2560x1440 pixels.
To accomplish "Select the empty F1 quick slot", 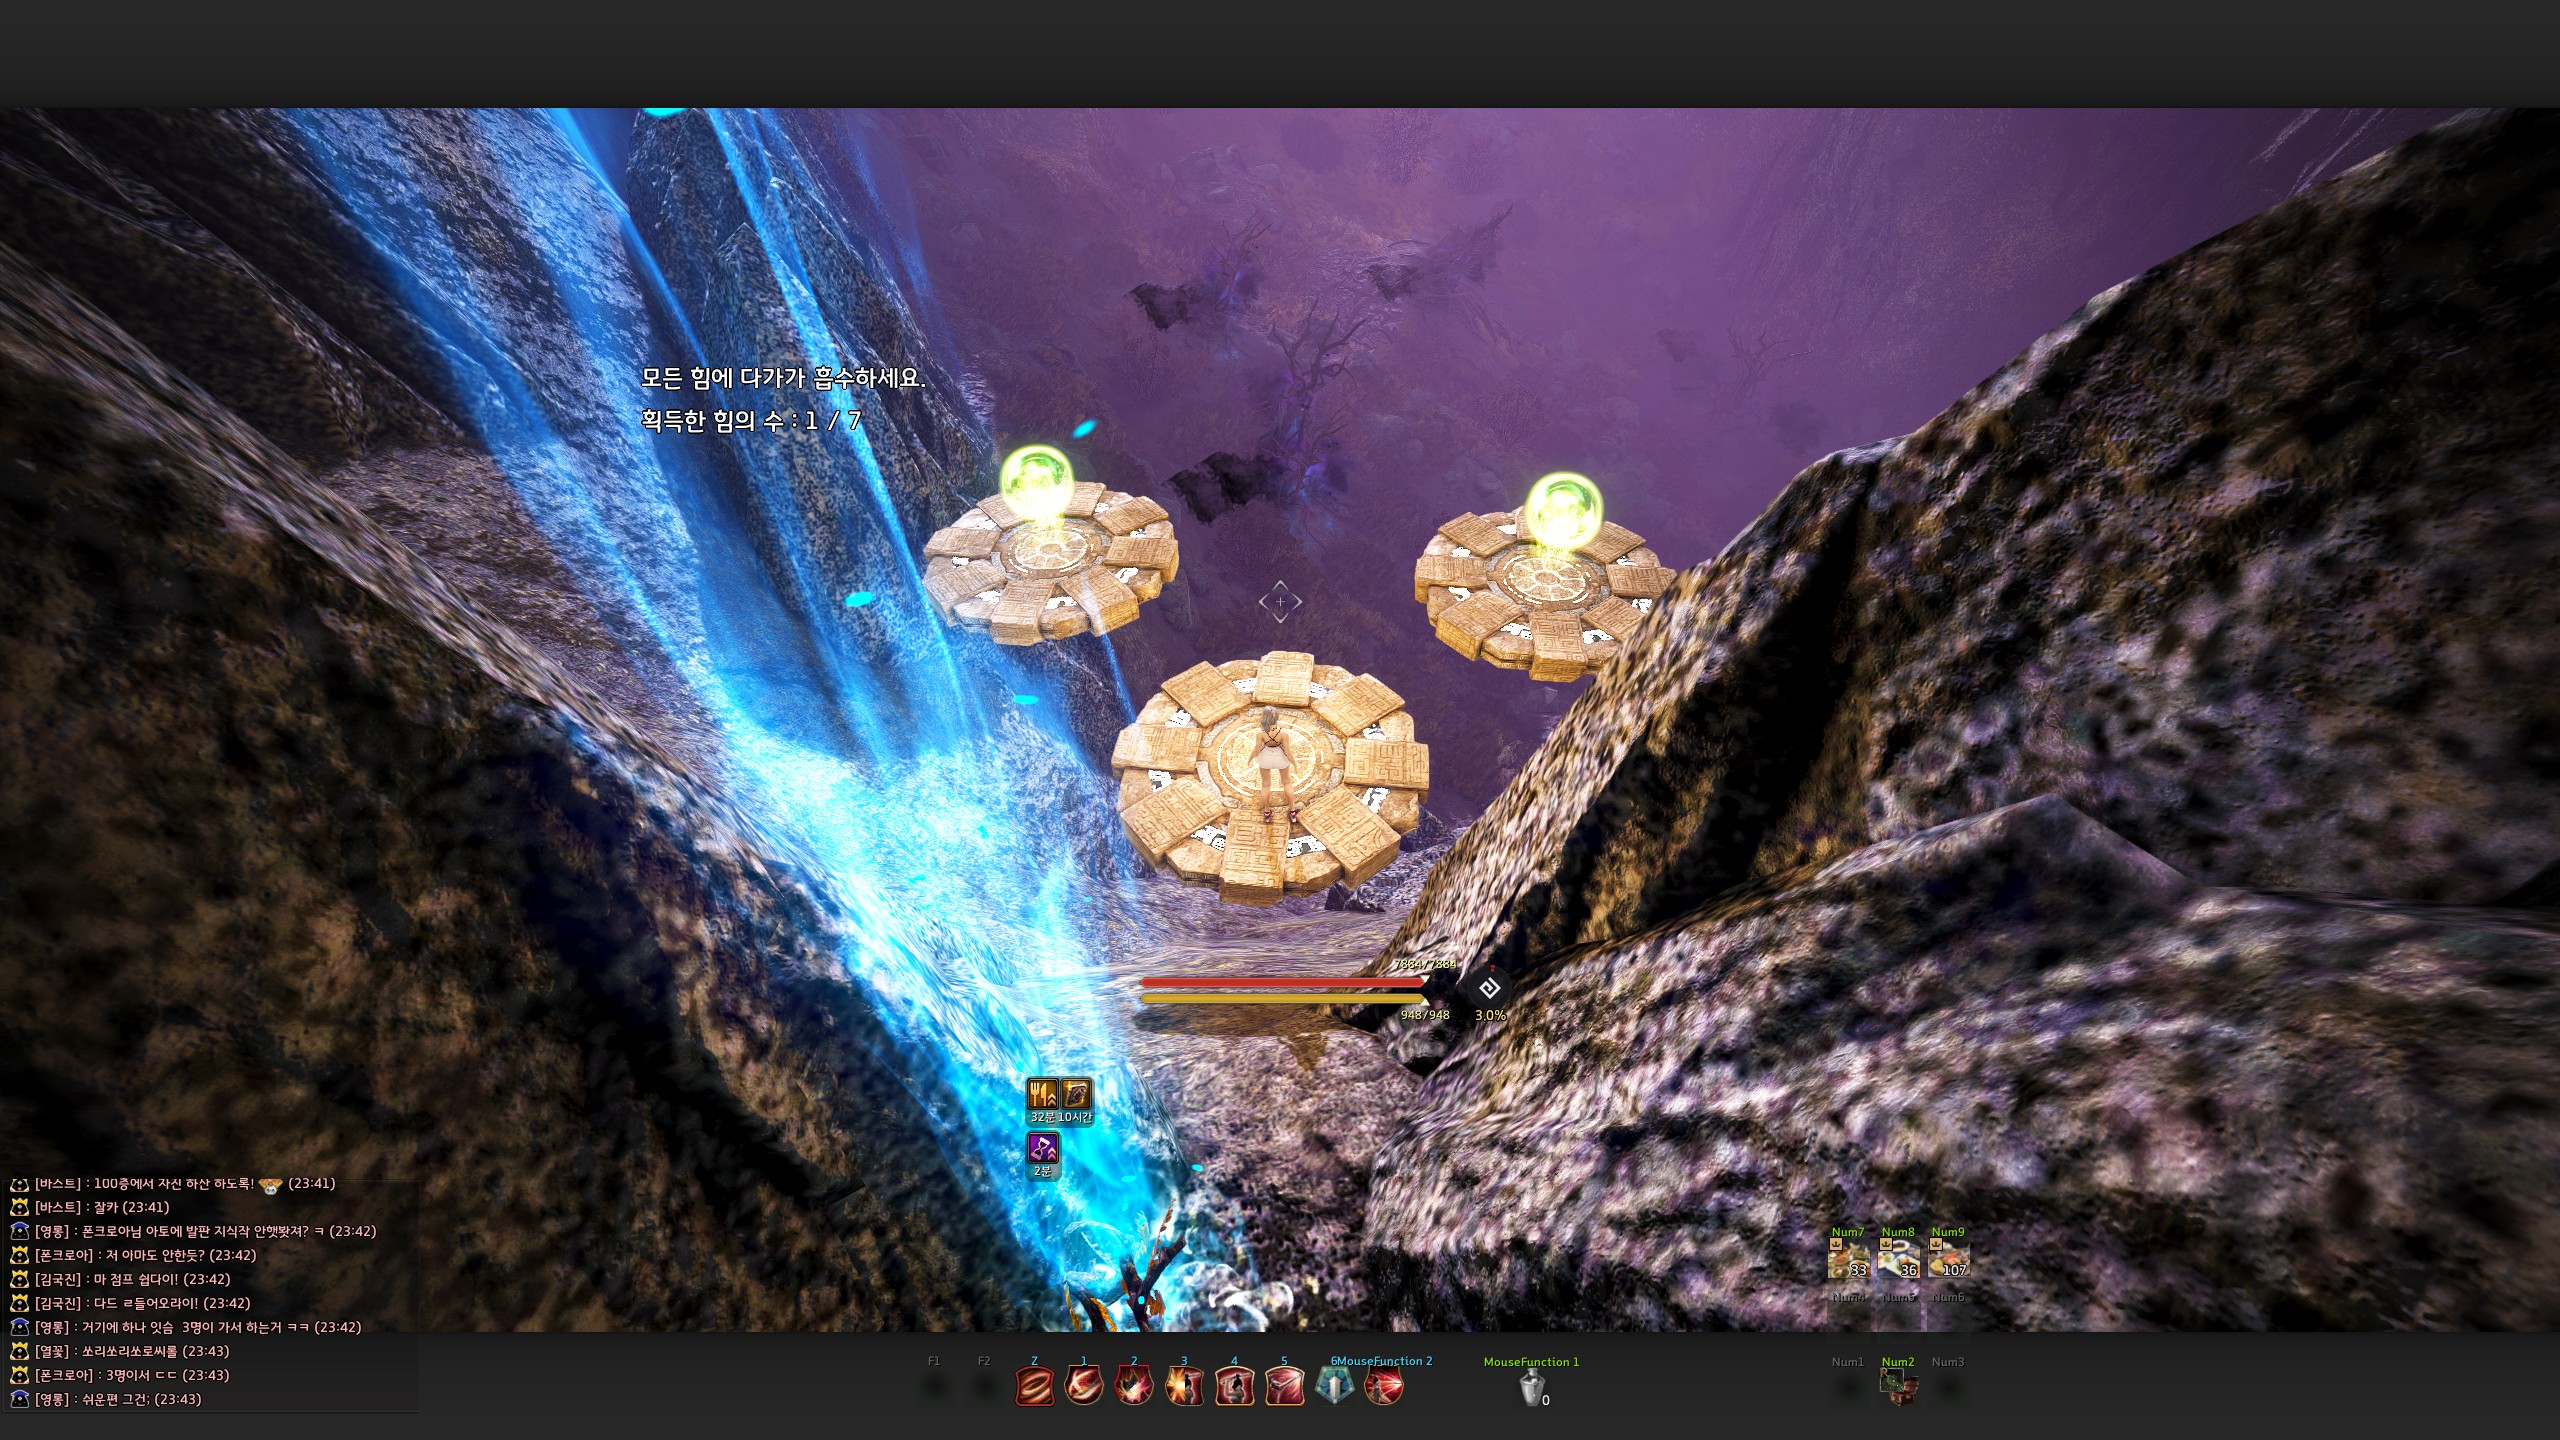I will 934,1386.
